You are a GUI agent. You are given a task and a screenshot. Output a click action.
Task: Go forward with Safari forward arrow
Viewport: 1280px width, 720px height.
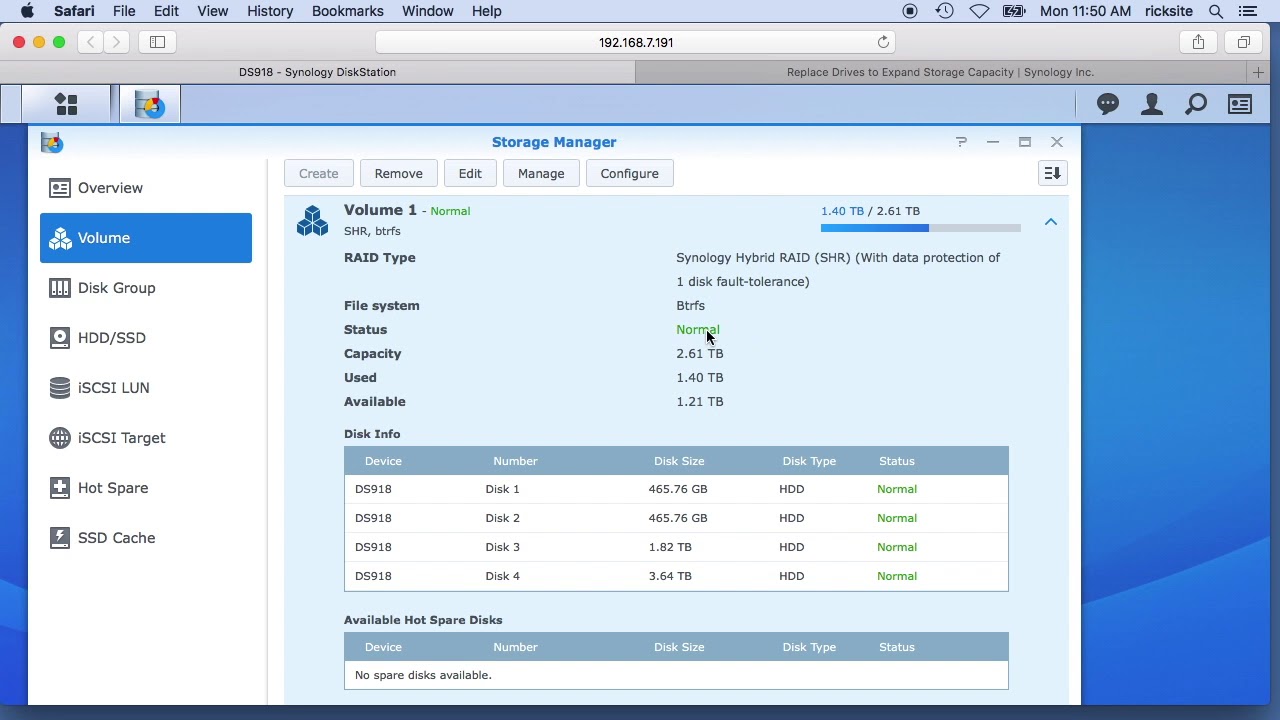(116, 42)
